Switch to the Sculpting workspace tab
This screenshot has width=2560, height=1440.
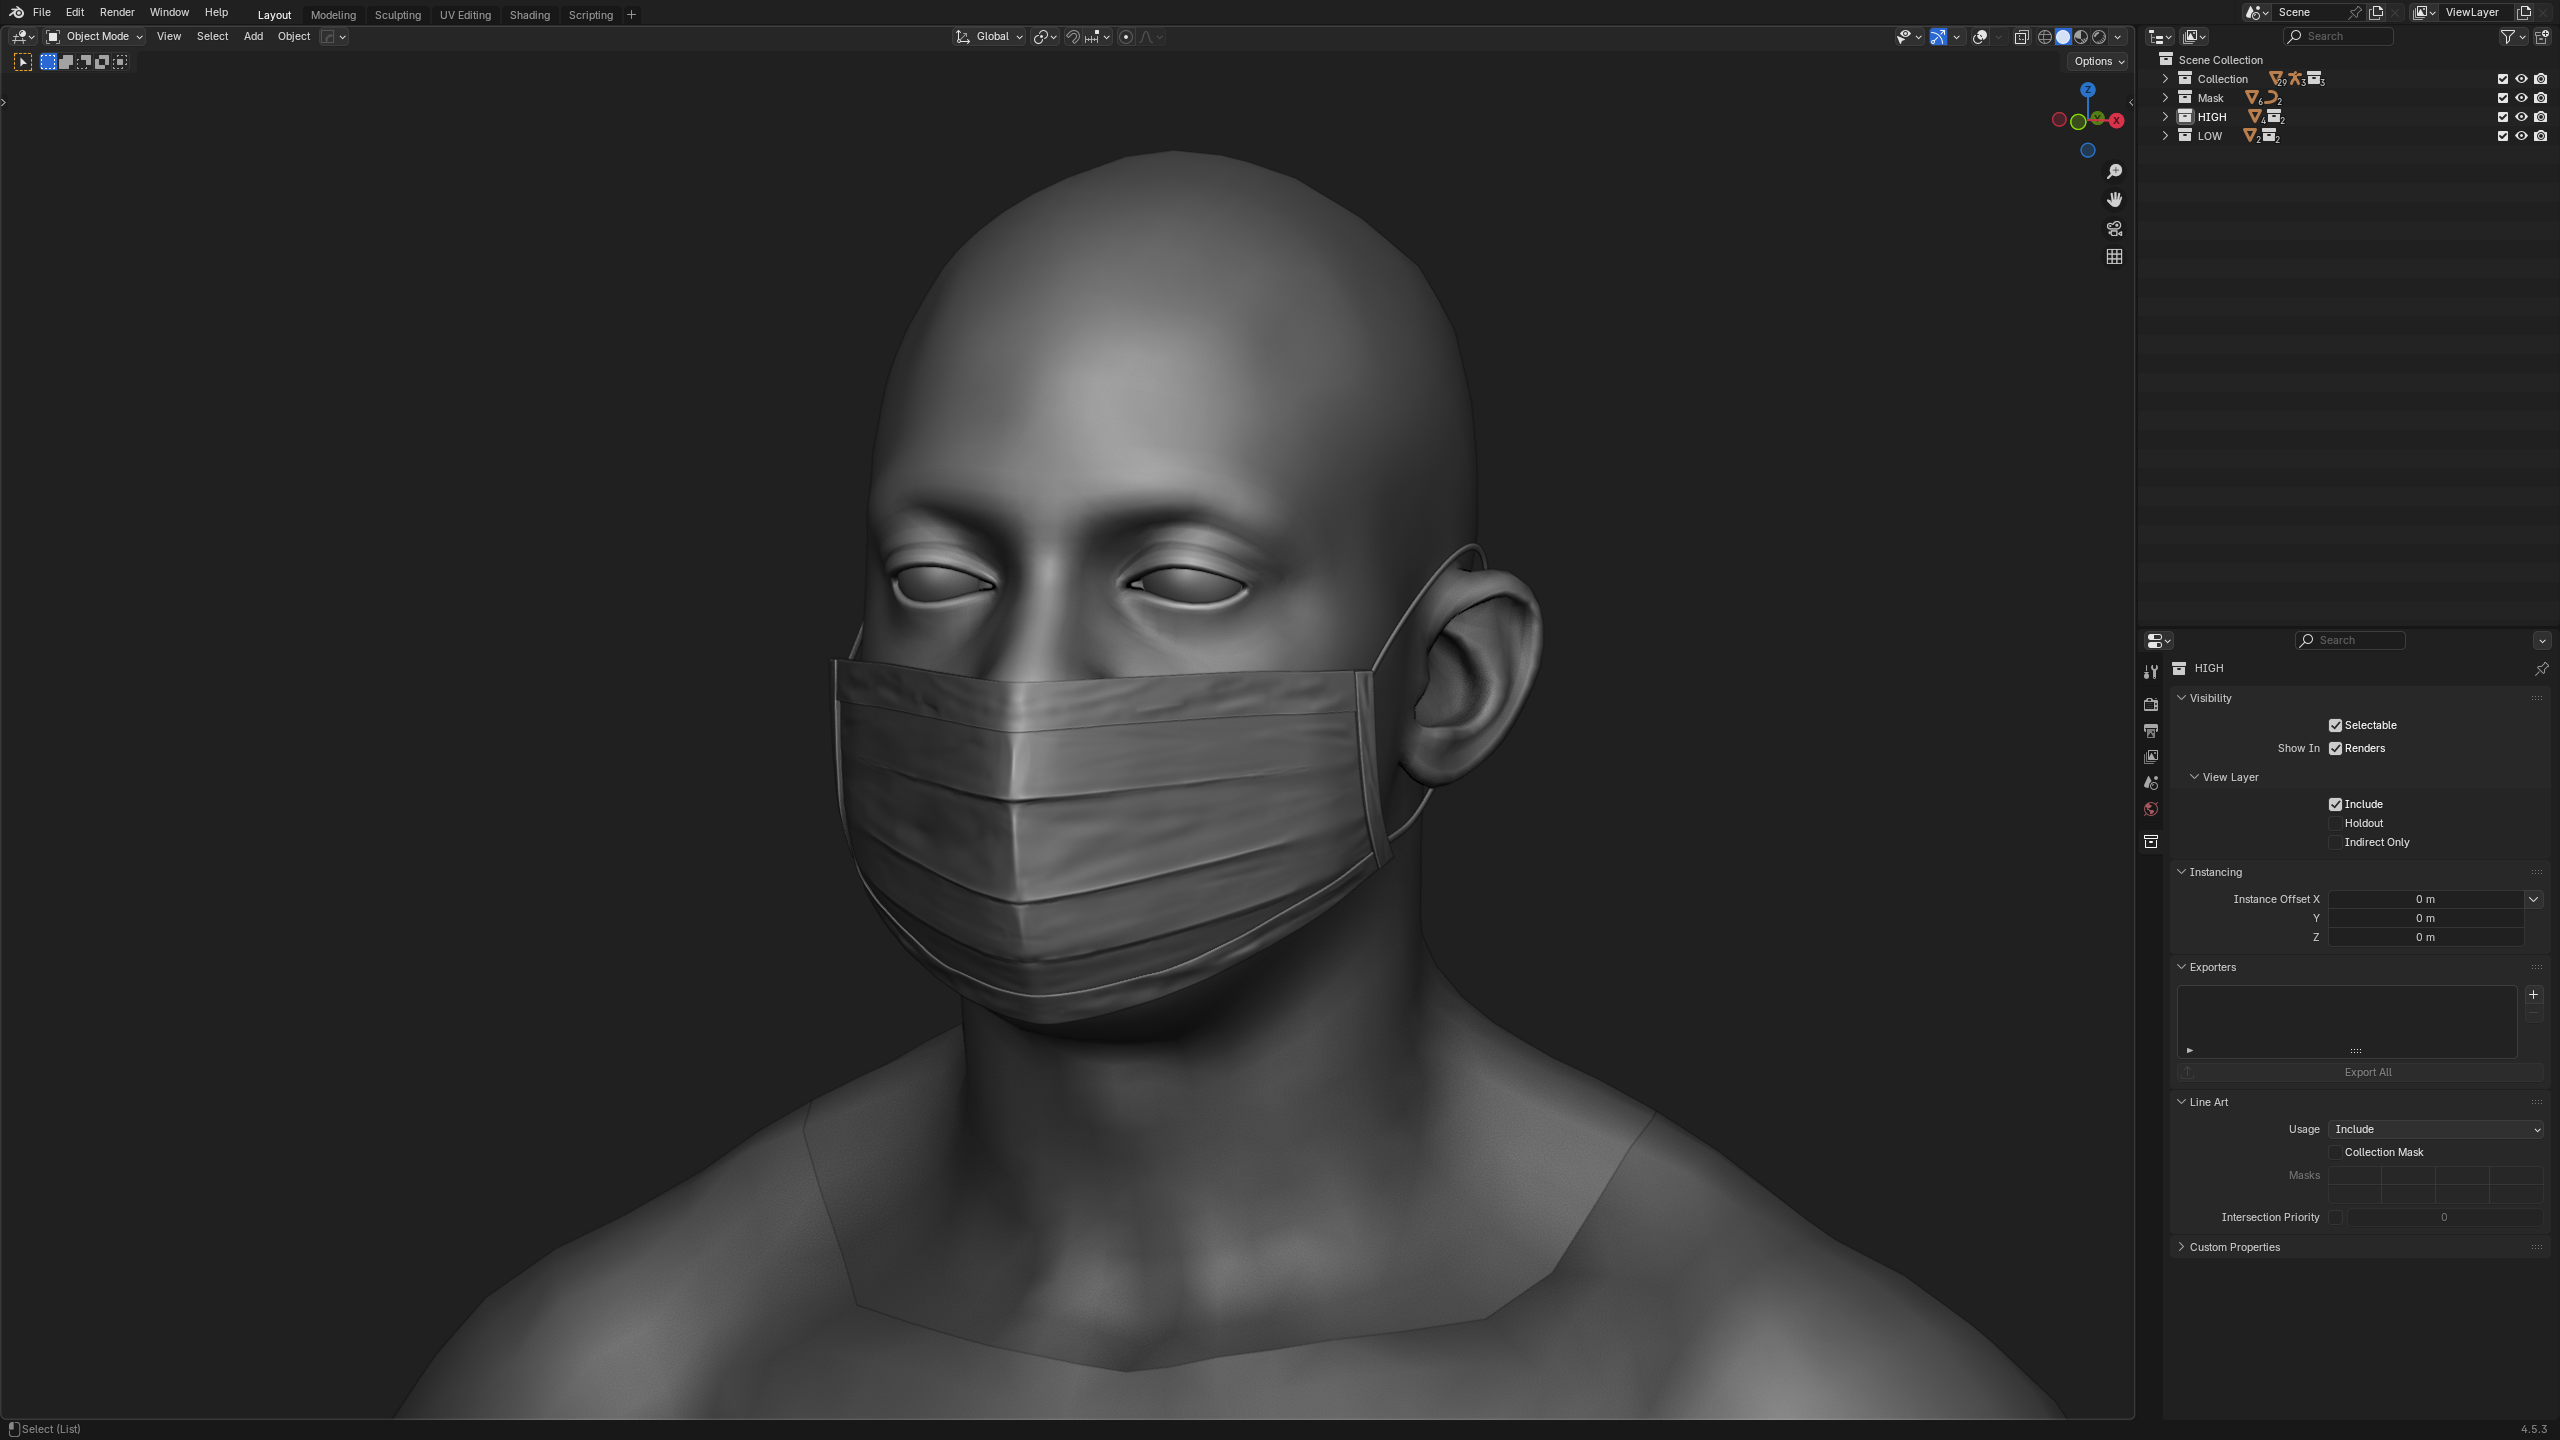pyautogui.click(x=397, y=15)
